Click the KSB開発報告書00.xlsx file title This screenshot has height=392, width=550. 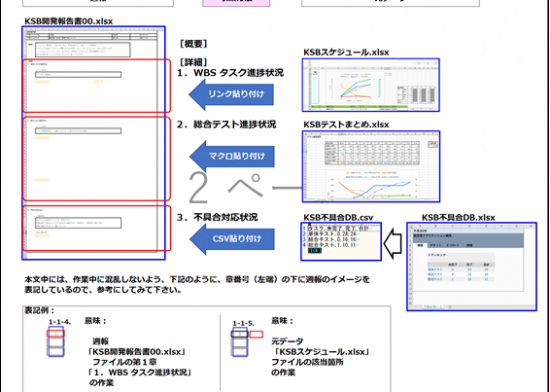pyautogui.click(x=69, y=21)
